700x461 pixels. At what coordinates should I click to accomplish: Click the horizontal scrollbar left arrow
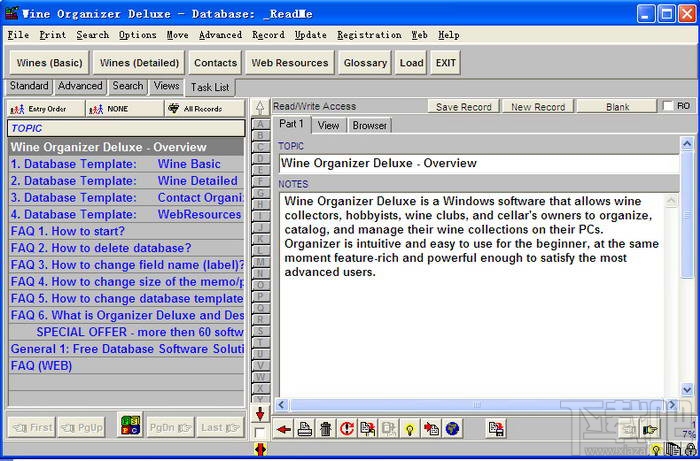pos(281,405)
